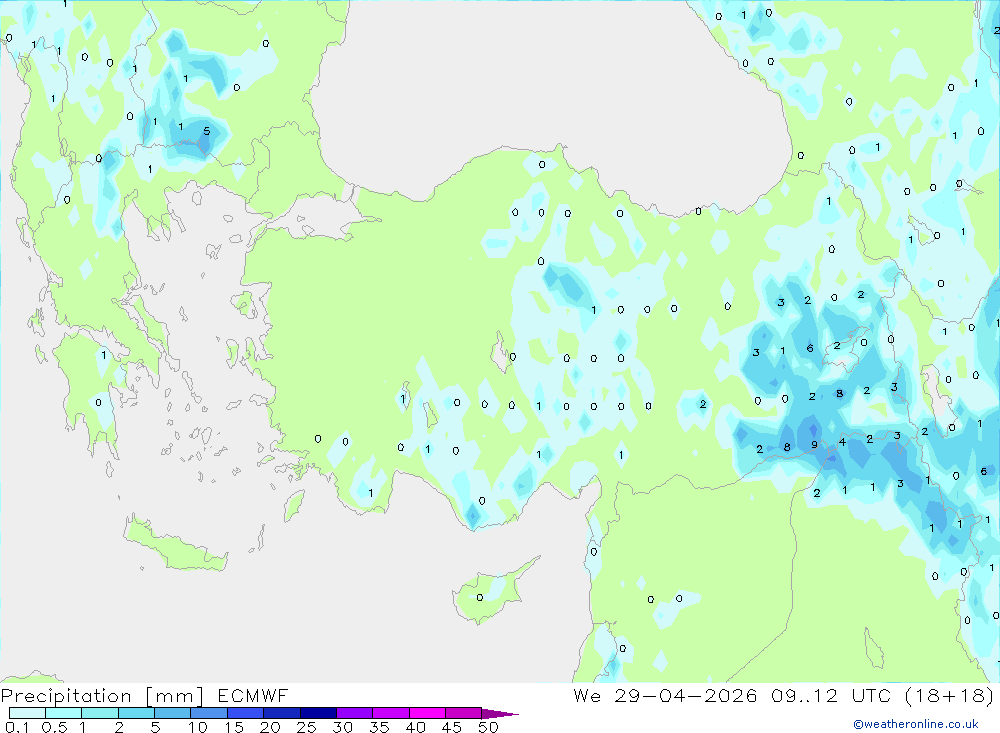The image size is (1000, 733).
Task: Click the 'Precipitation' title word
Action: 66,695
